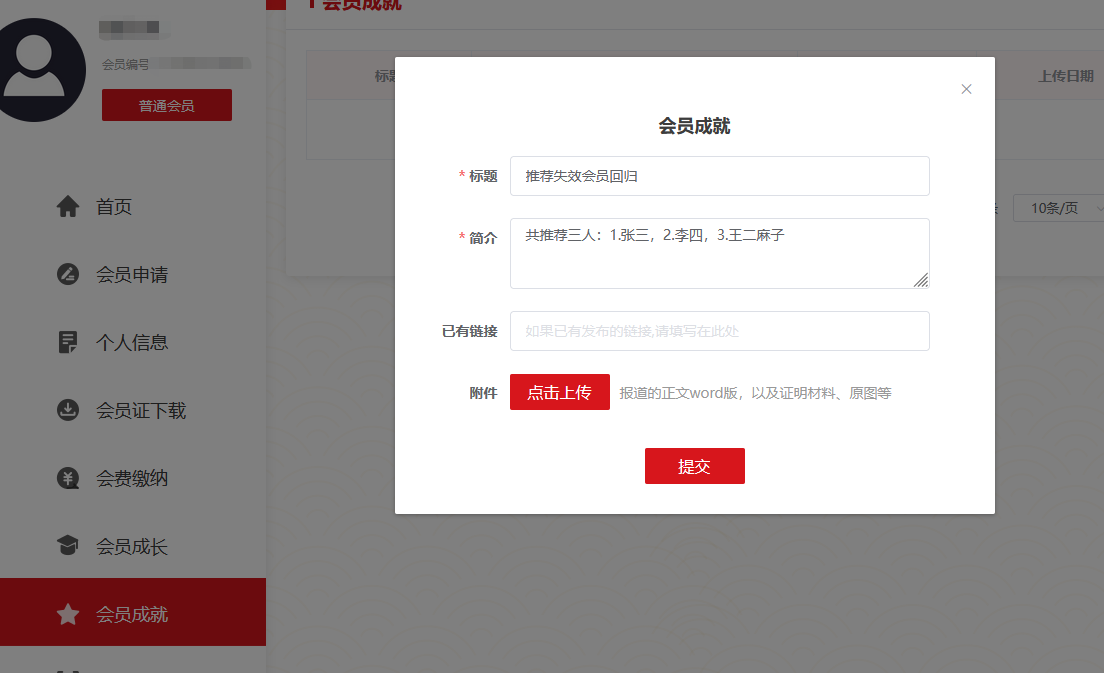Click the 会员成长 graduation cap icon
The image size is (1104, 673).
pyautogui.click(x=68, y=546)
